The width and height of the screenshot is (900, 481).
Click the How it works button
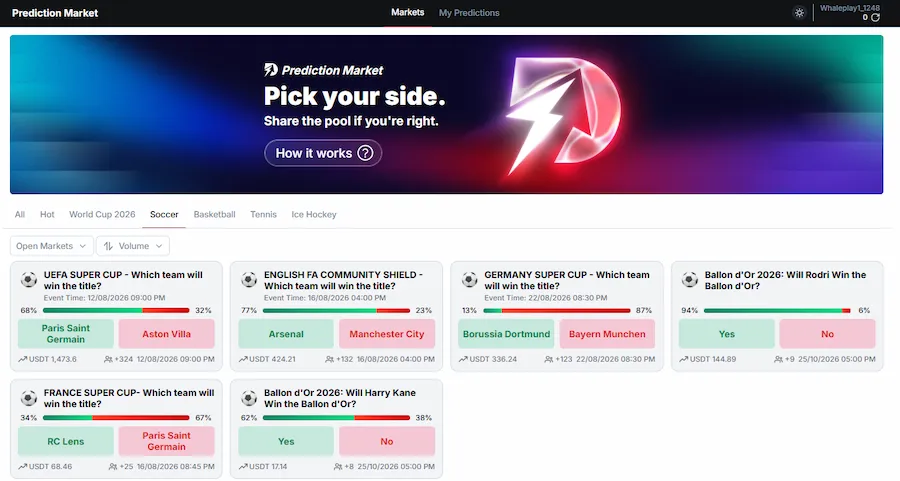(x=323, y=153)
